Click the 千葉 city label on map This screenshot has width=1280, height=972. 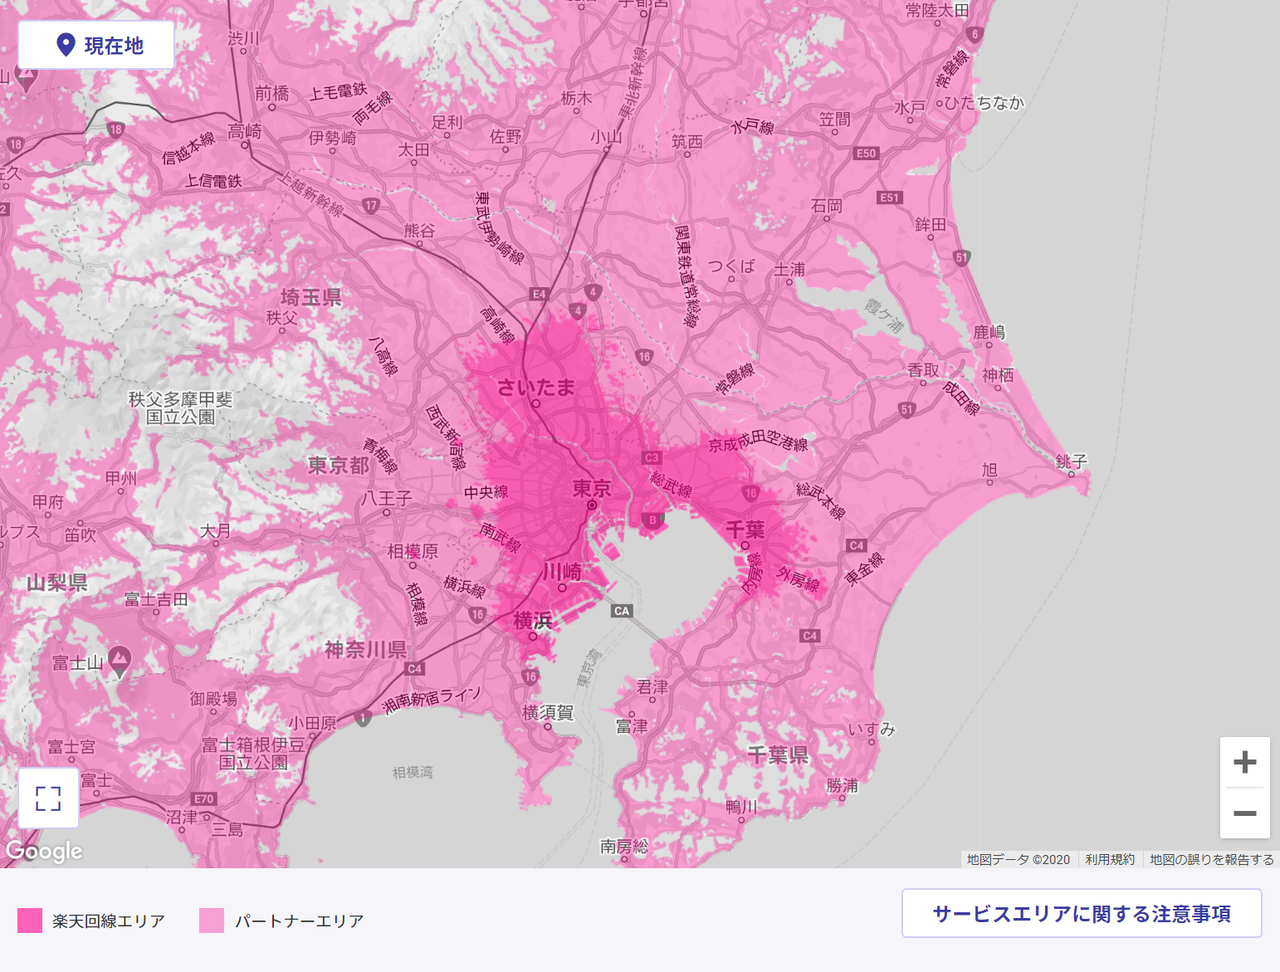point(745,529)
